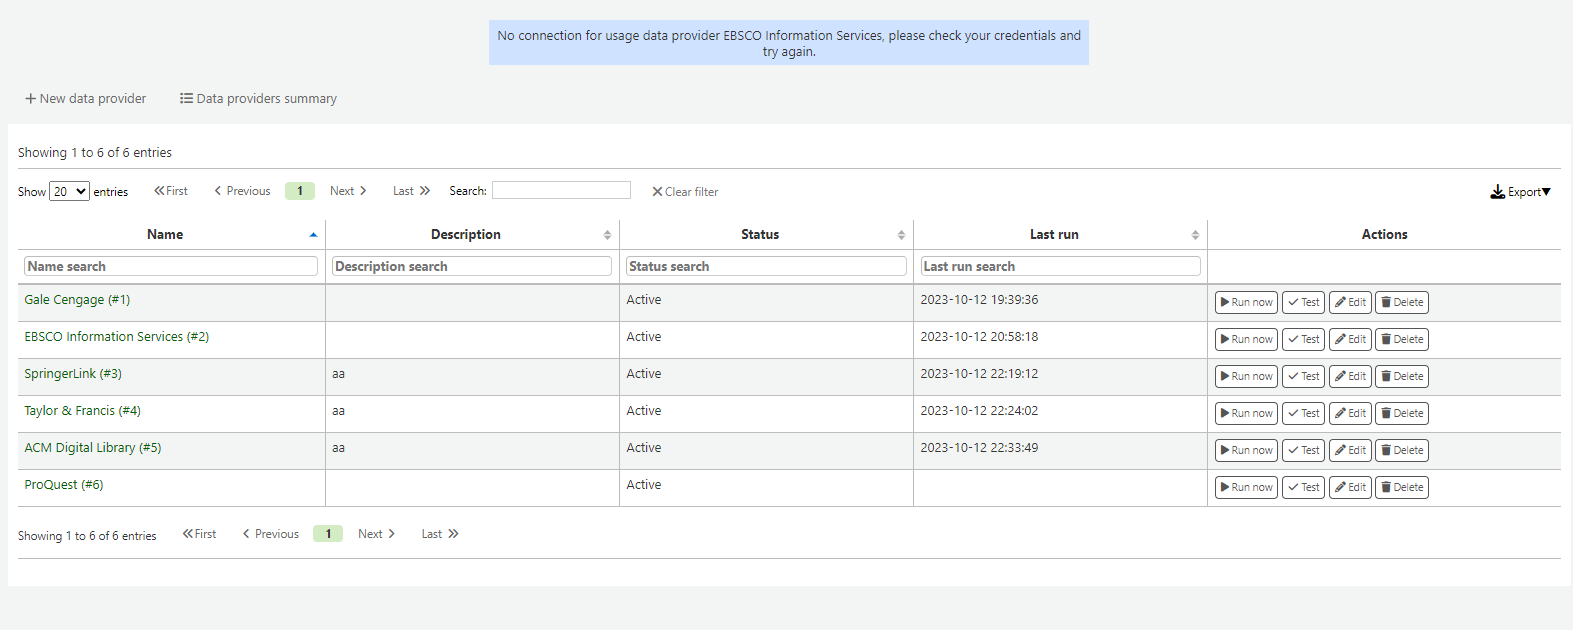The height and width of the screenshot is (630, 1573).
Task: Test the EBSCO Information Services connection
Action: coord(1303,339)
